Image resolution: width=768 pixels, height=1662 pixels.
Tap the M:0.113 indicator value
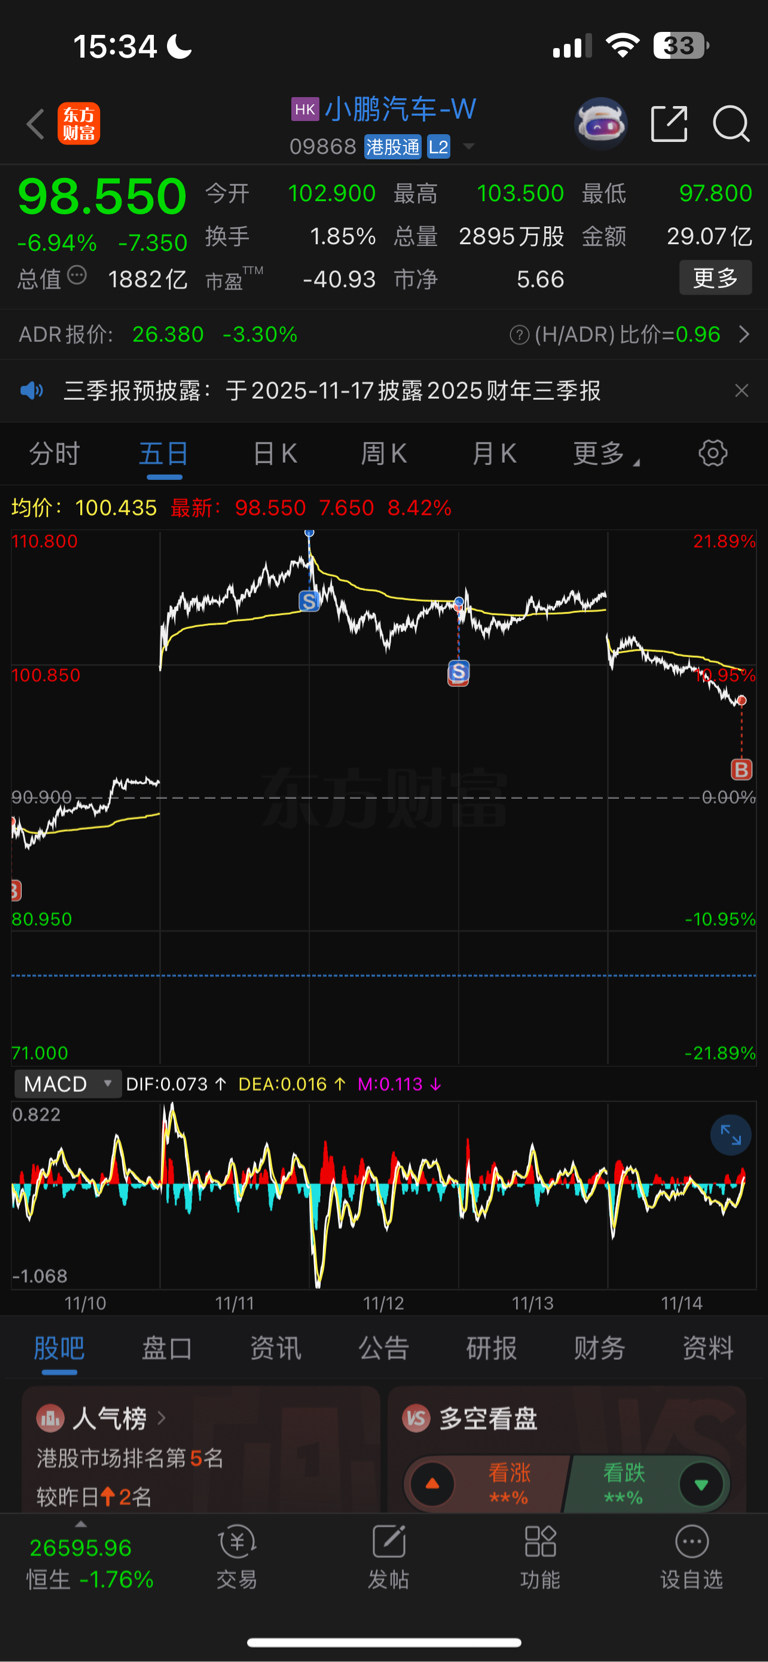click(400, 1084)
